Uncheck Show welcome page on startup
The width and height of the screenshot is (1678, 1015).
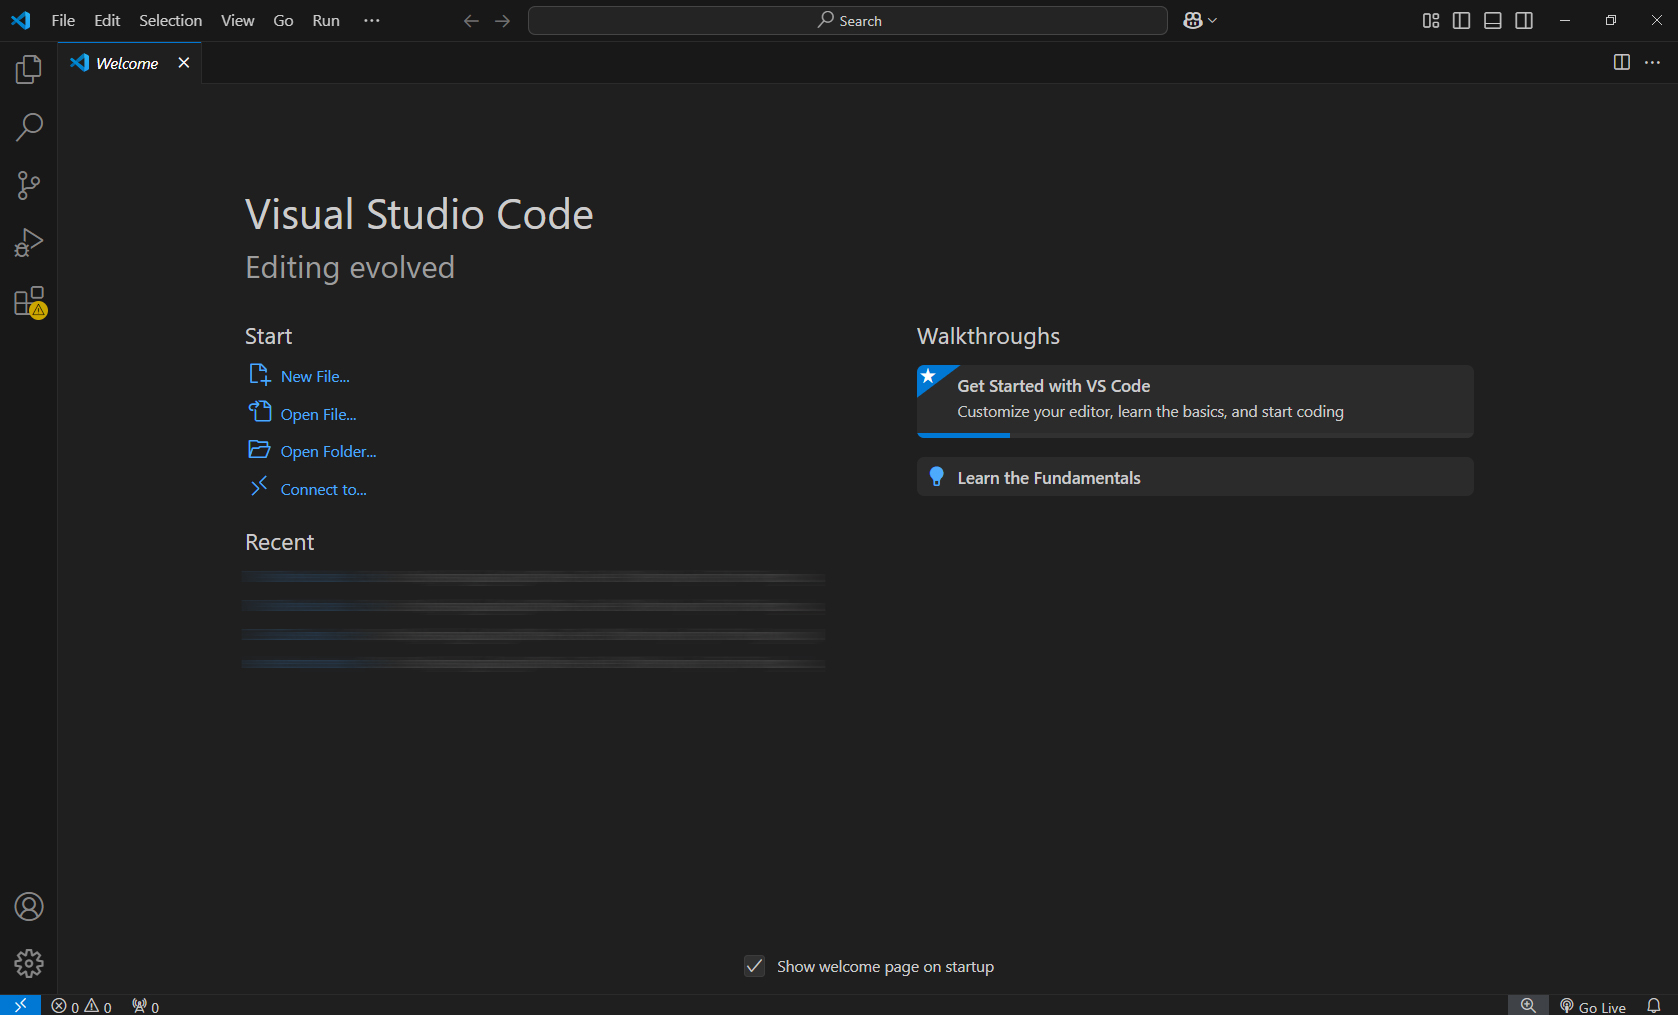pyautogui.click(x=755, y=966)
